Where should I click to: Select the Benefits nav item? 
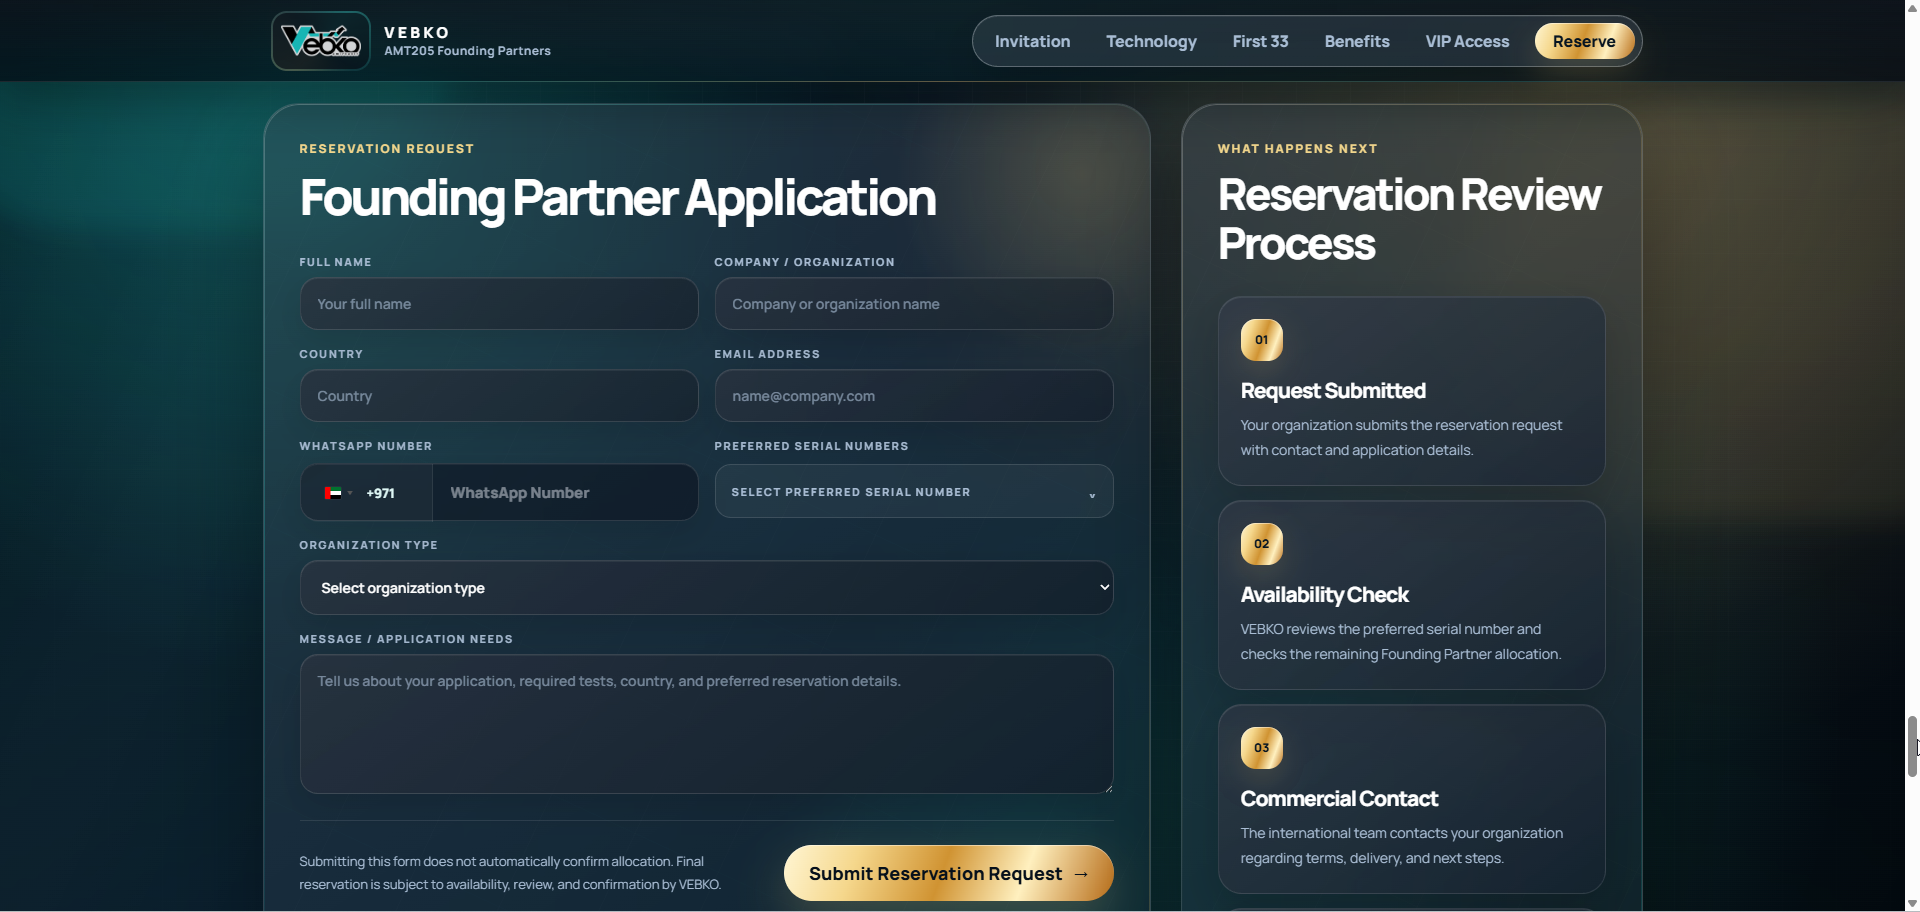(1357, 41)
